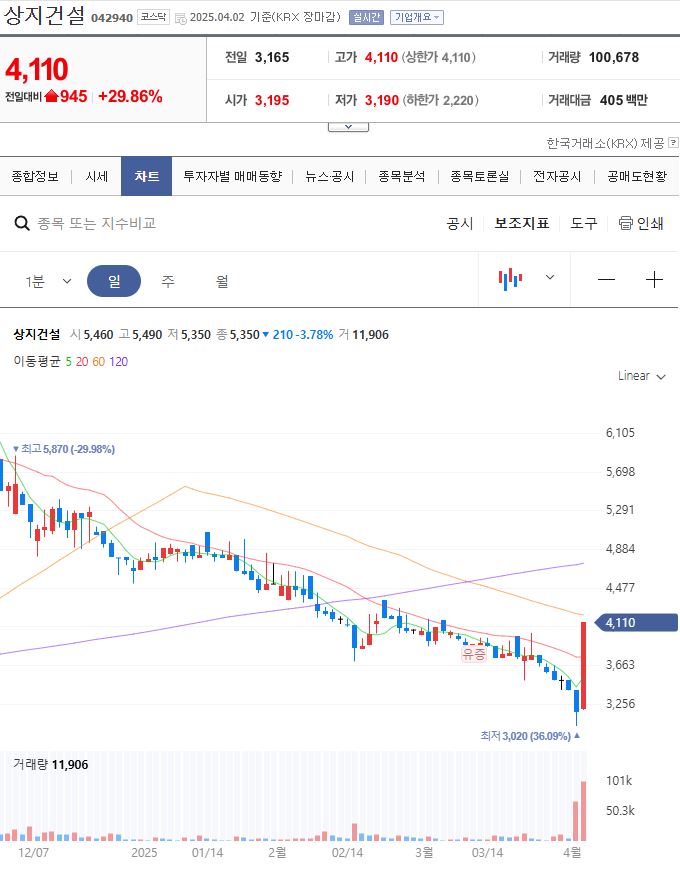Click the 인쇄 print label

650,223
